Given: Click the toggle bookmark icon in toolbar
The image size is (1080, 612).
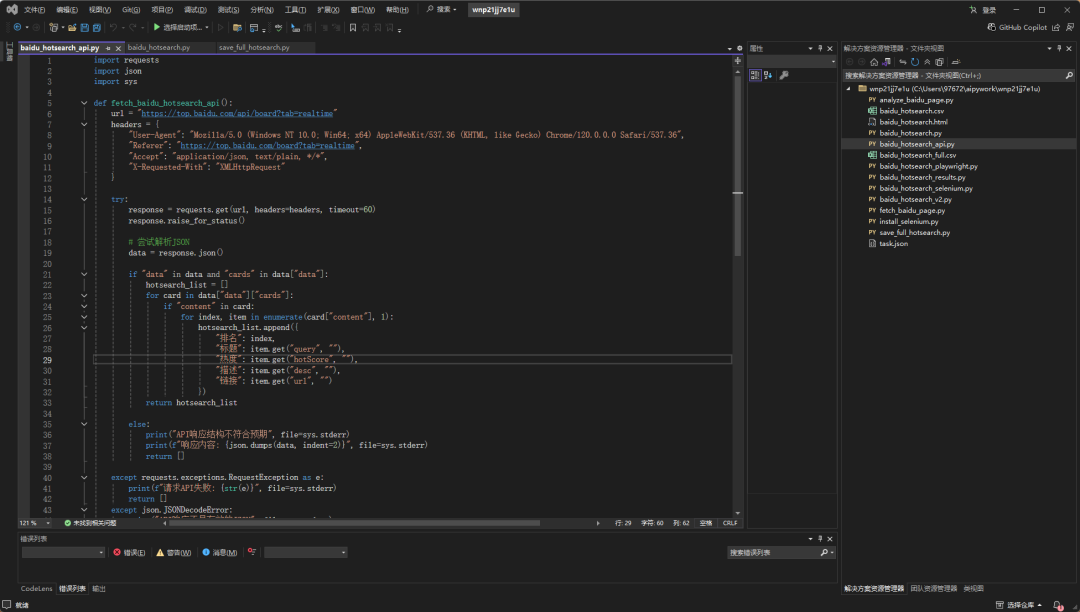Looking at the screenshot, I should click(x=353, y=28).
